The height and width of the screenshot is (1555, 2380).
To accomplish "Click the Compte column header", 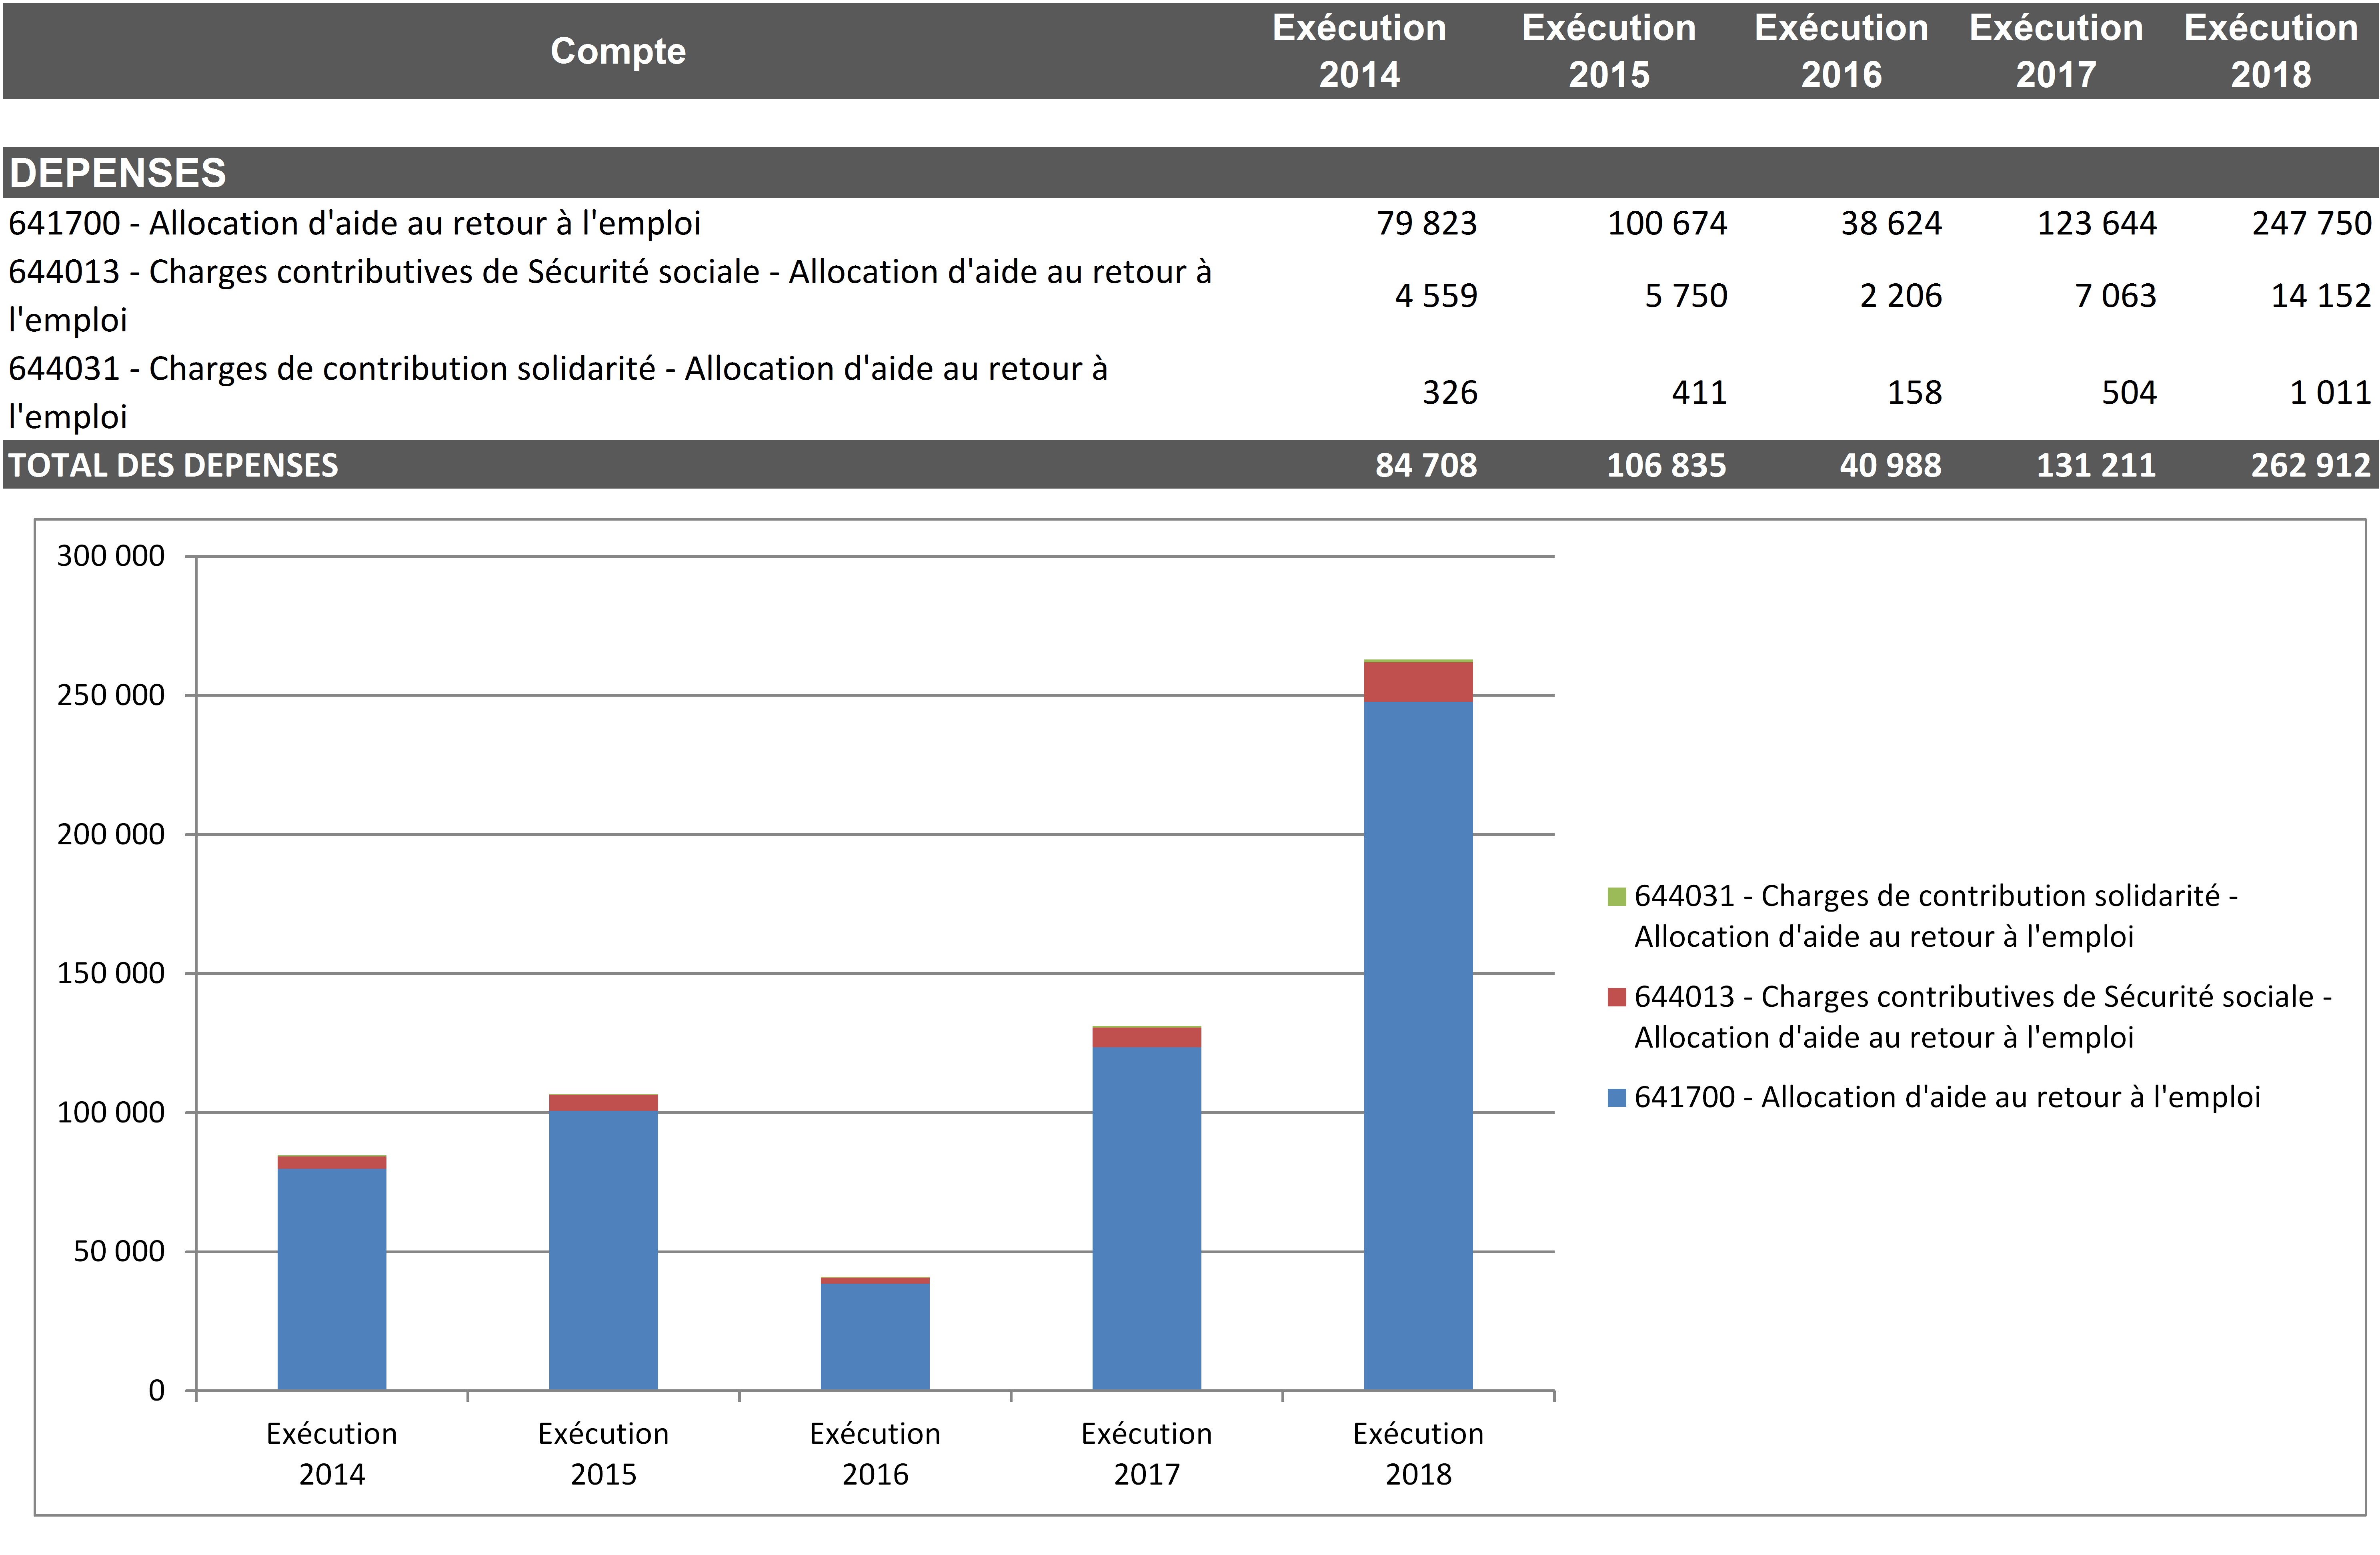I will [618, 51].
